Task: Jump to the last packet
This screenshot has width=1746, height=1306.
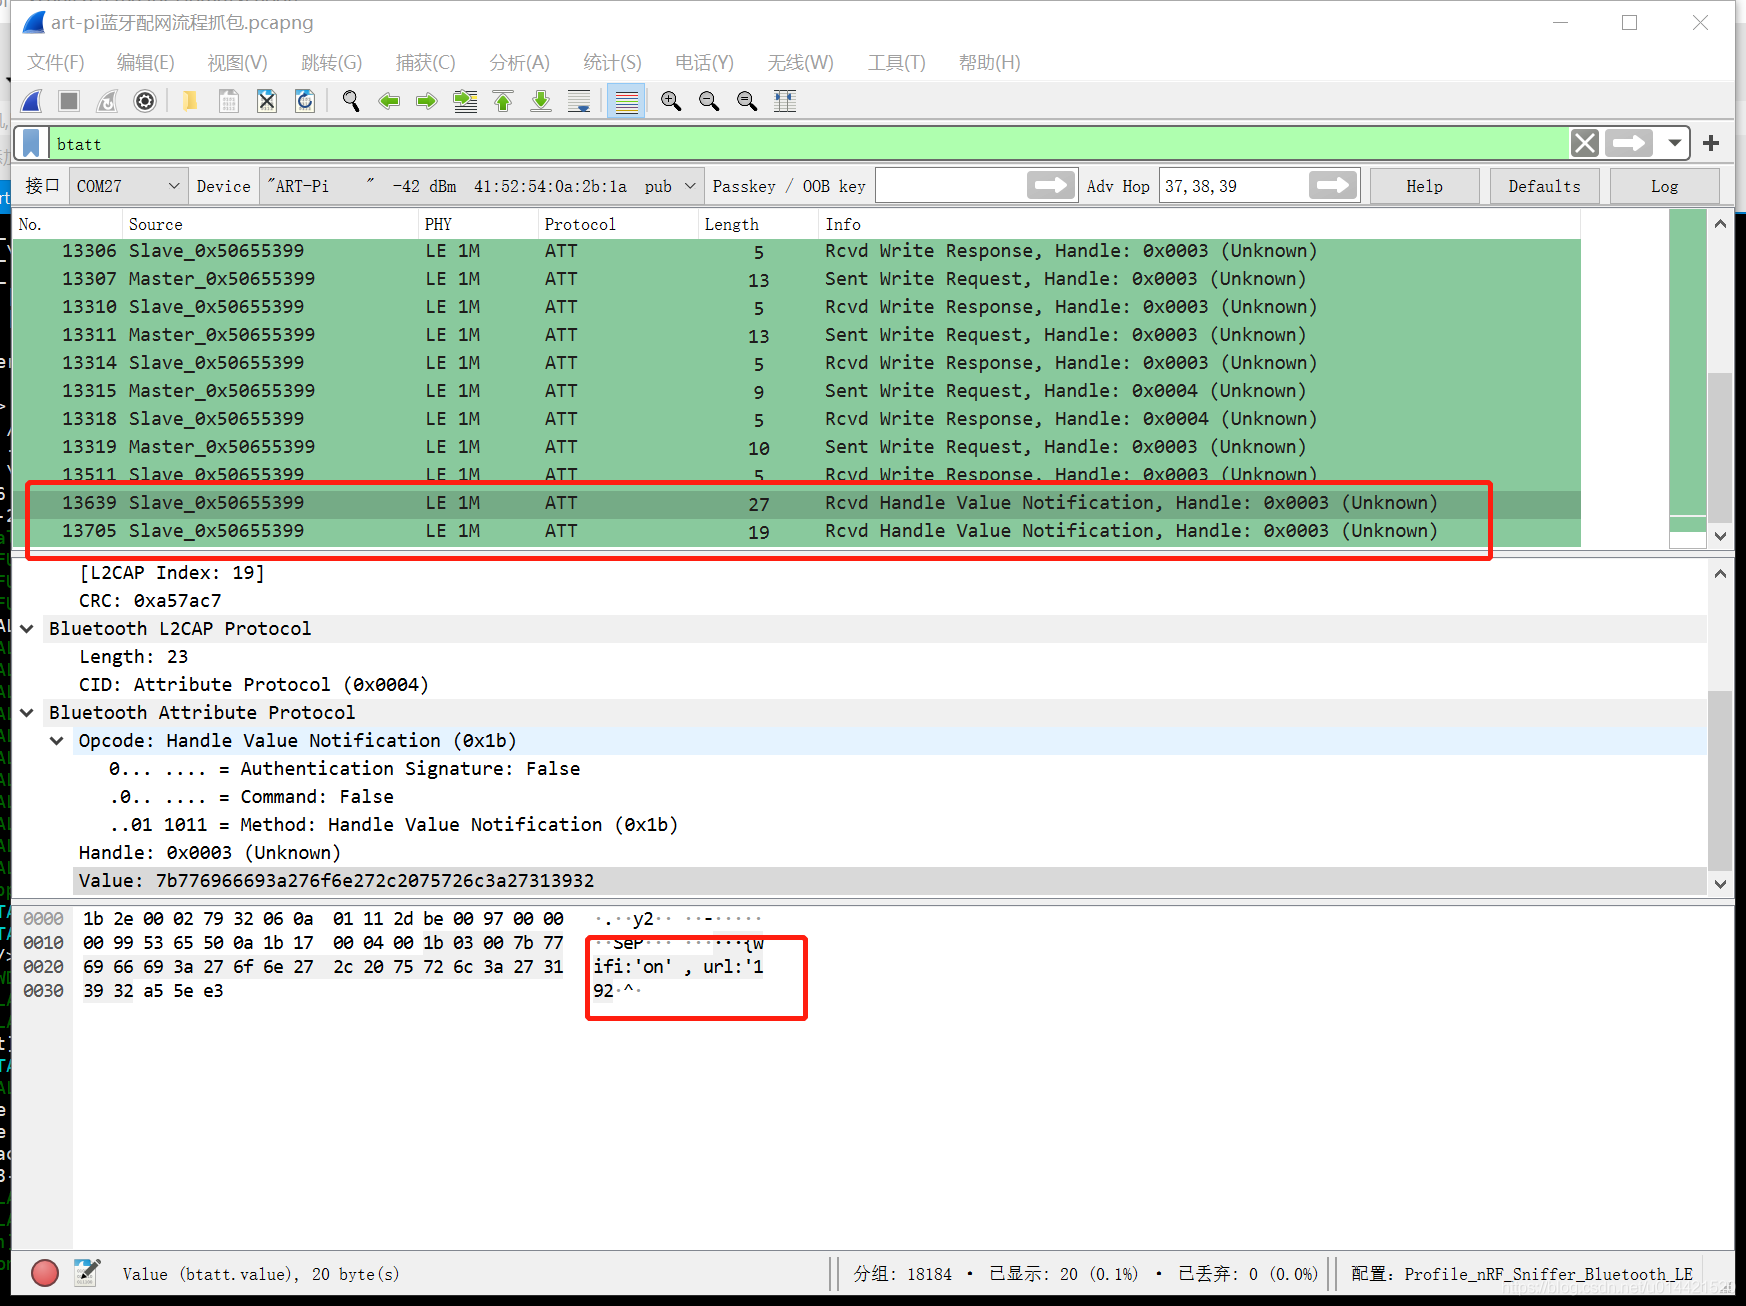Action: pos(541,101)
